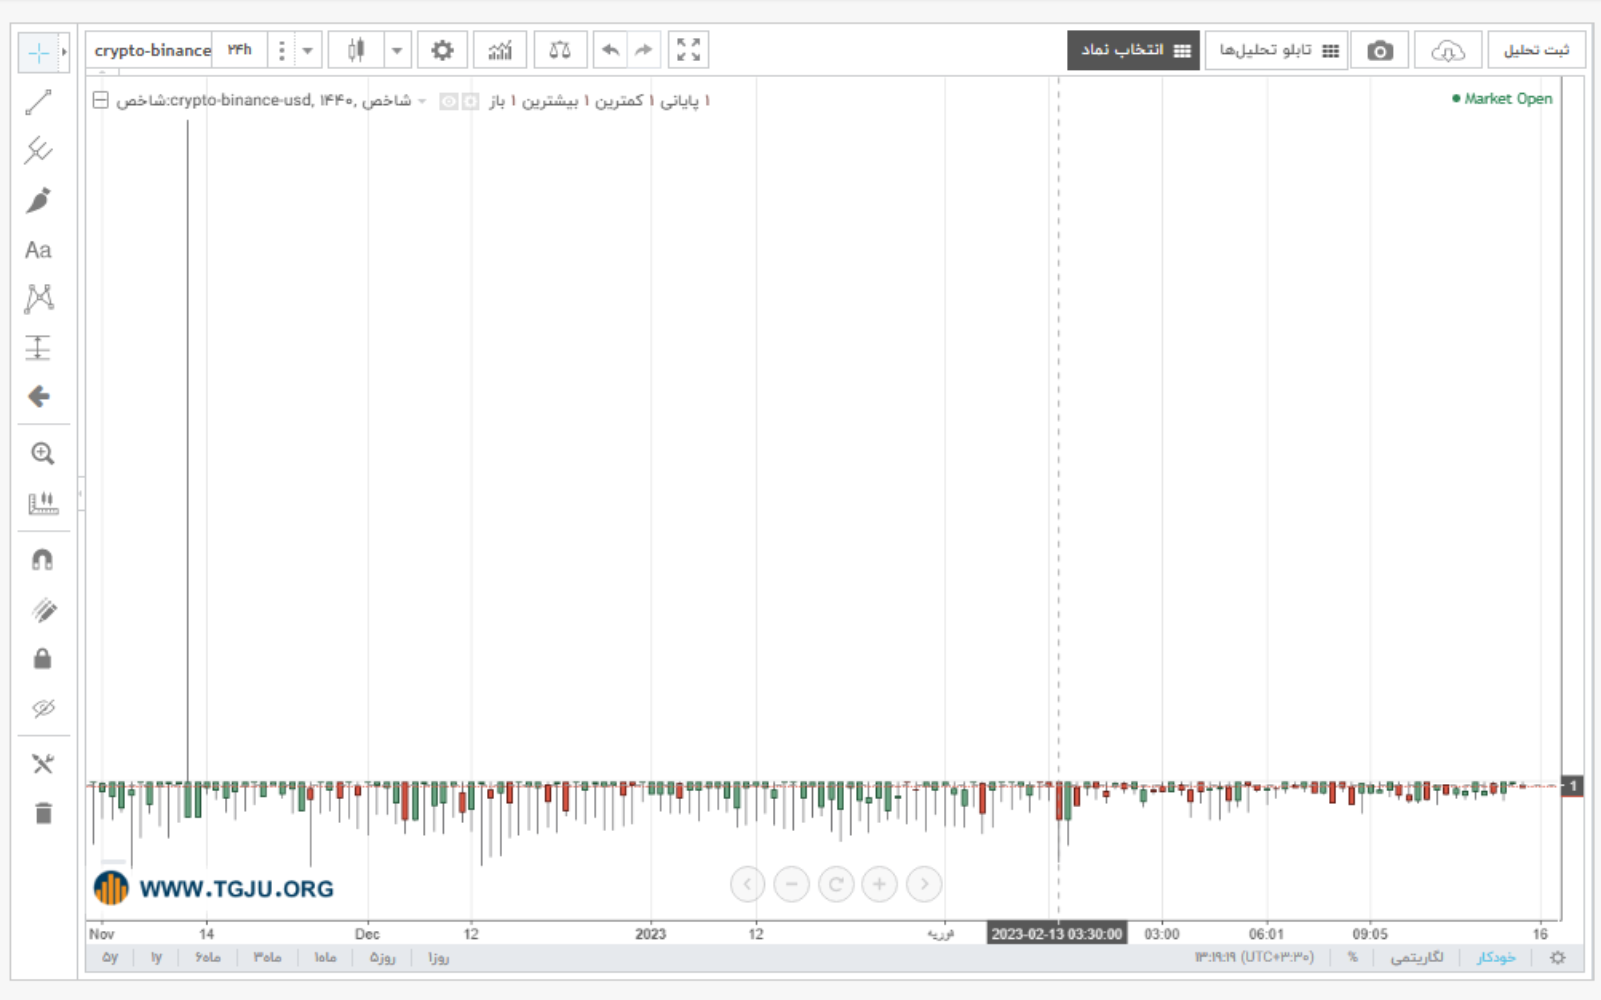Open the candlestick chart style button

(x=356, y=50)
